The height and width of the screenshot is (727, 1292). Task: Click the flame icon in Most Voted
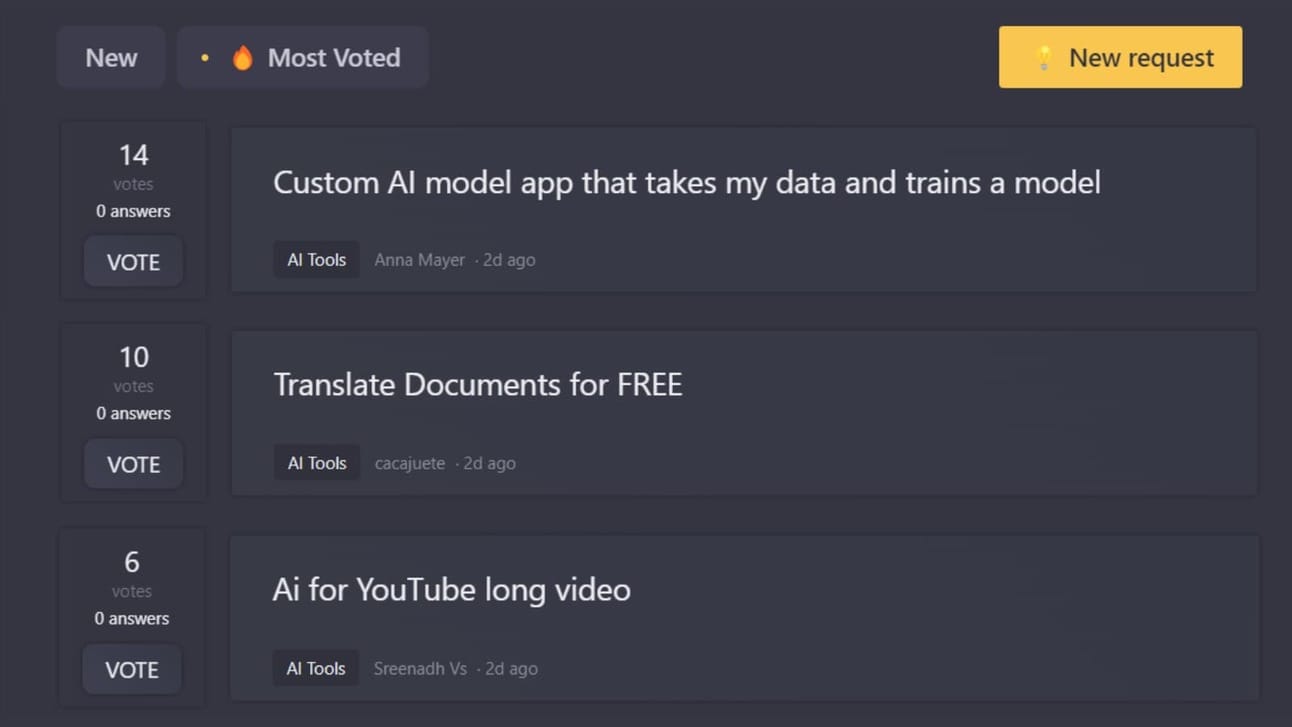pyautogui.click(x=242, y=58)
